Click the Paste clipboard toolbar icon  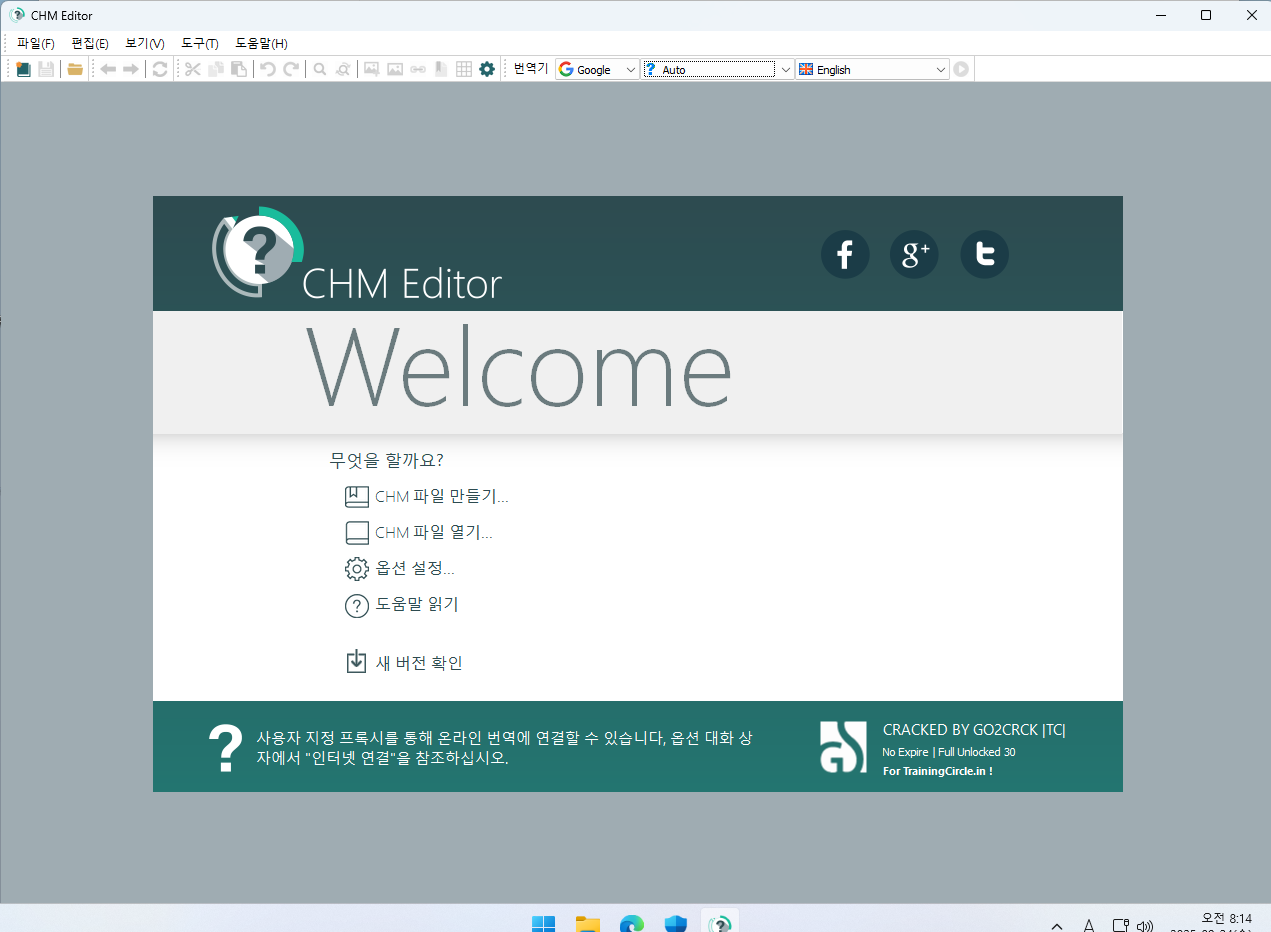tap(238, 69)
